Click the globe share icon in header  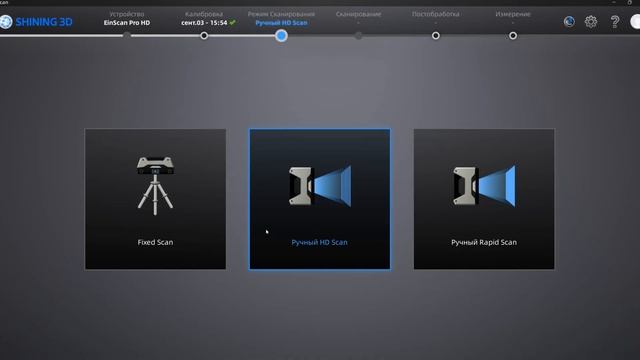click(x=569, y=22)
